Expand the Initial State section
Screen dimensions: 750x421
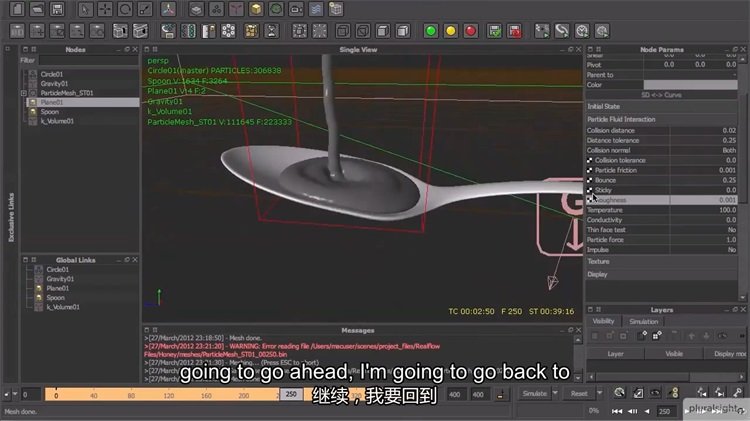pyautogui.click(x=661, y=106)
